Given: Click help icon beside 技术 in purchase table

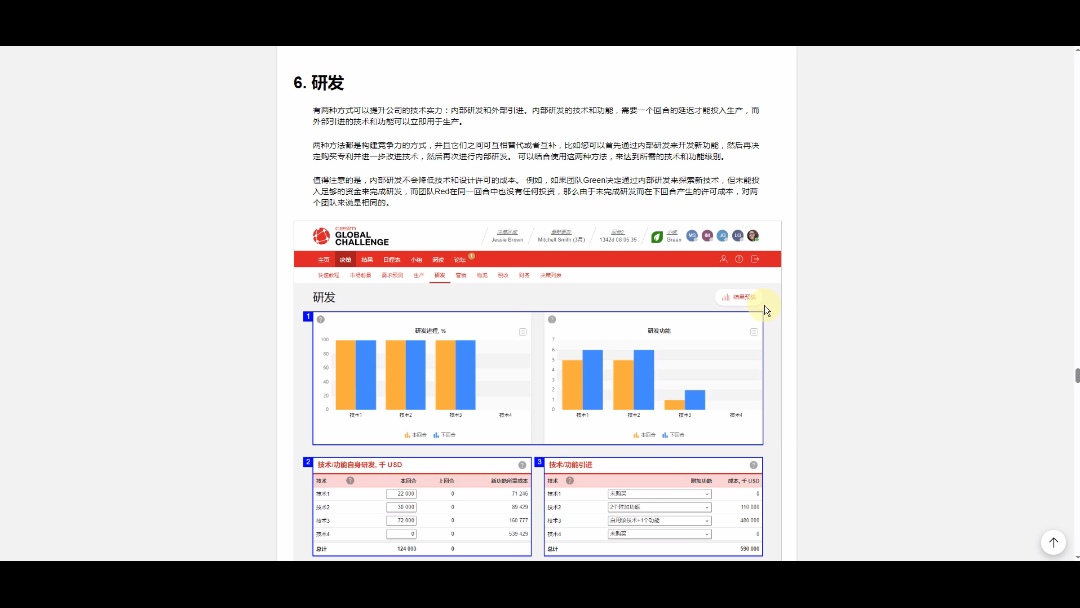Looking at the screenshot, I should (x=570, y=481).
